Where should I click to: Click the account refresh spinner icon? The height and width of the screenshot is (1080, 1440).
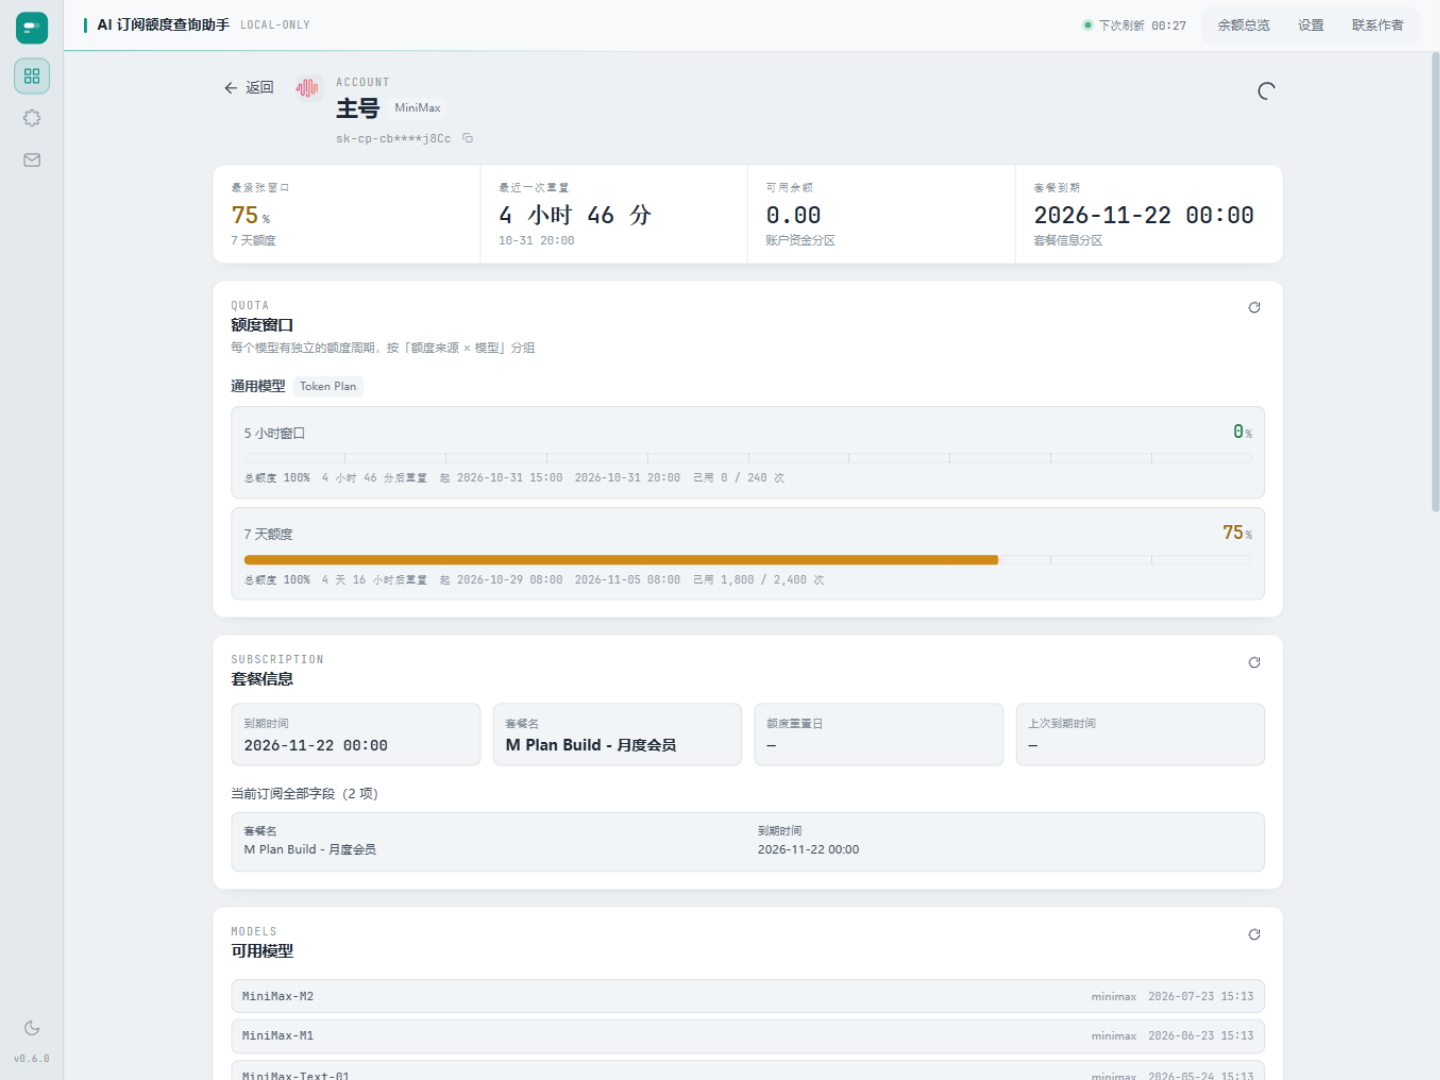point(1266,91)
